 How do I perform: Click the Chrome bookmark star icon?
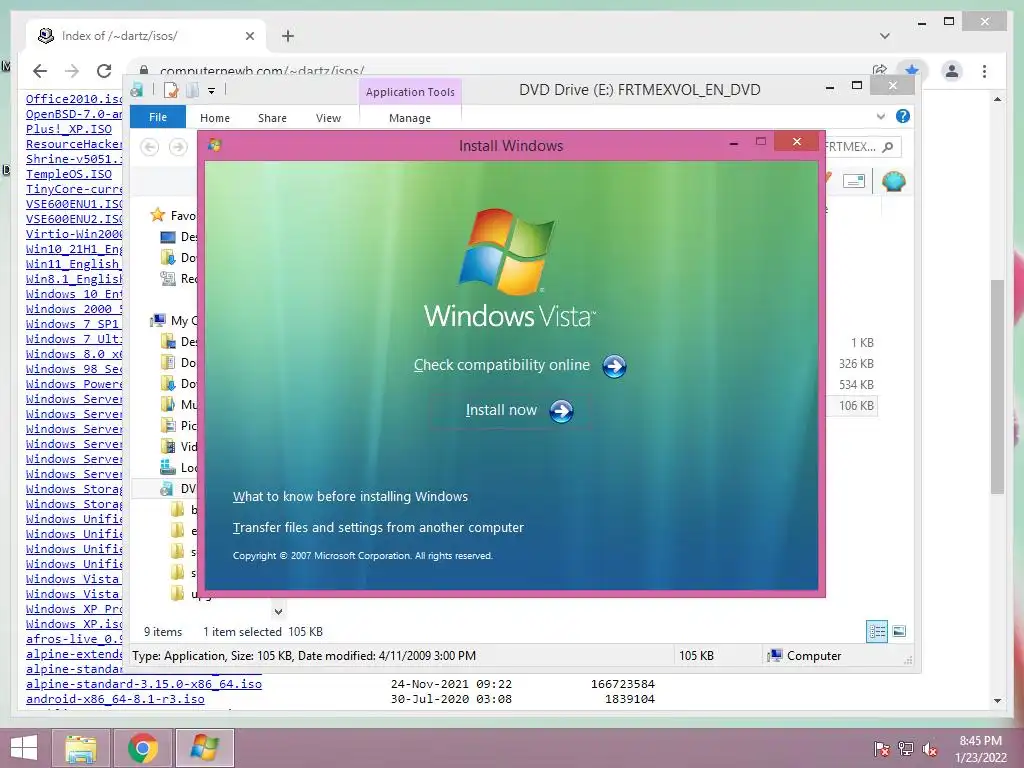pos(912,70)
